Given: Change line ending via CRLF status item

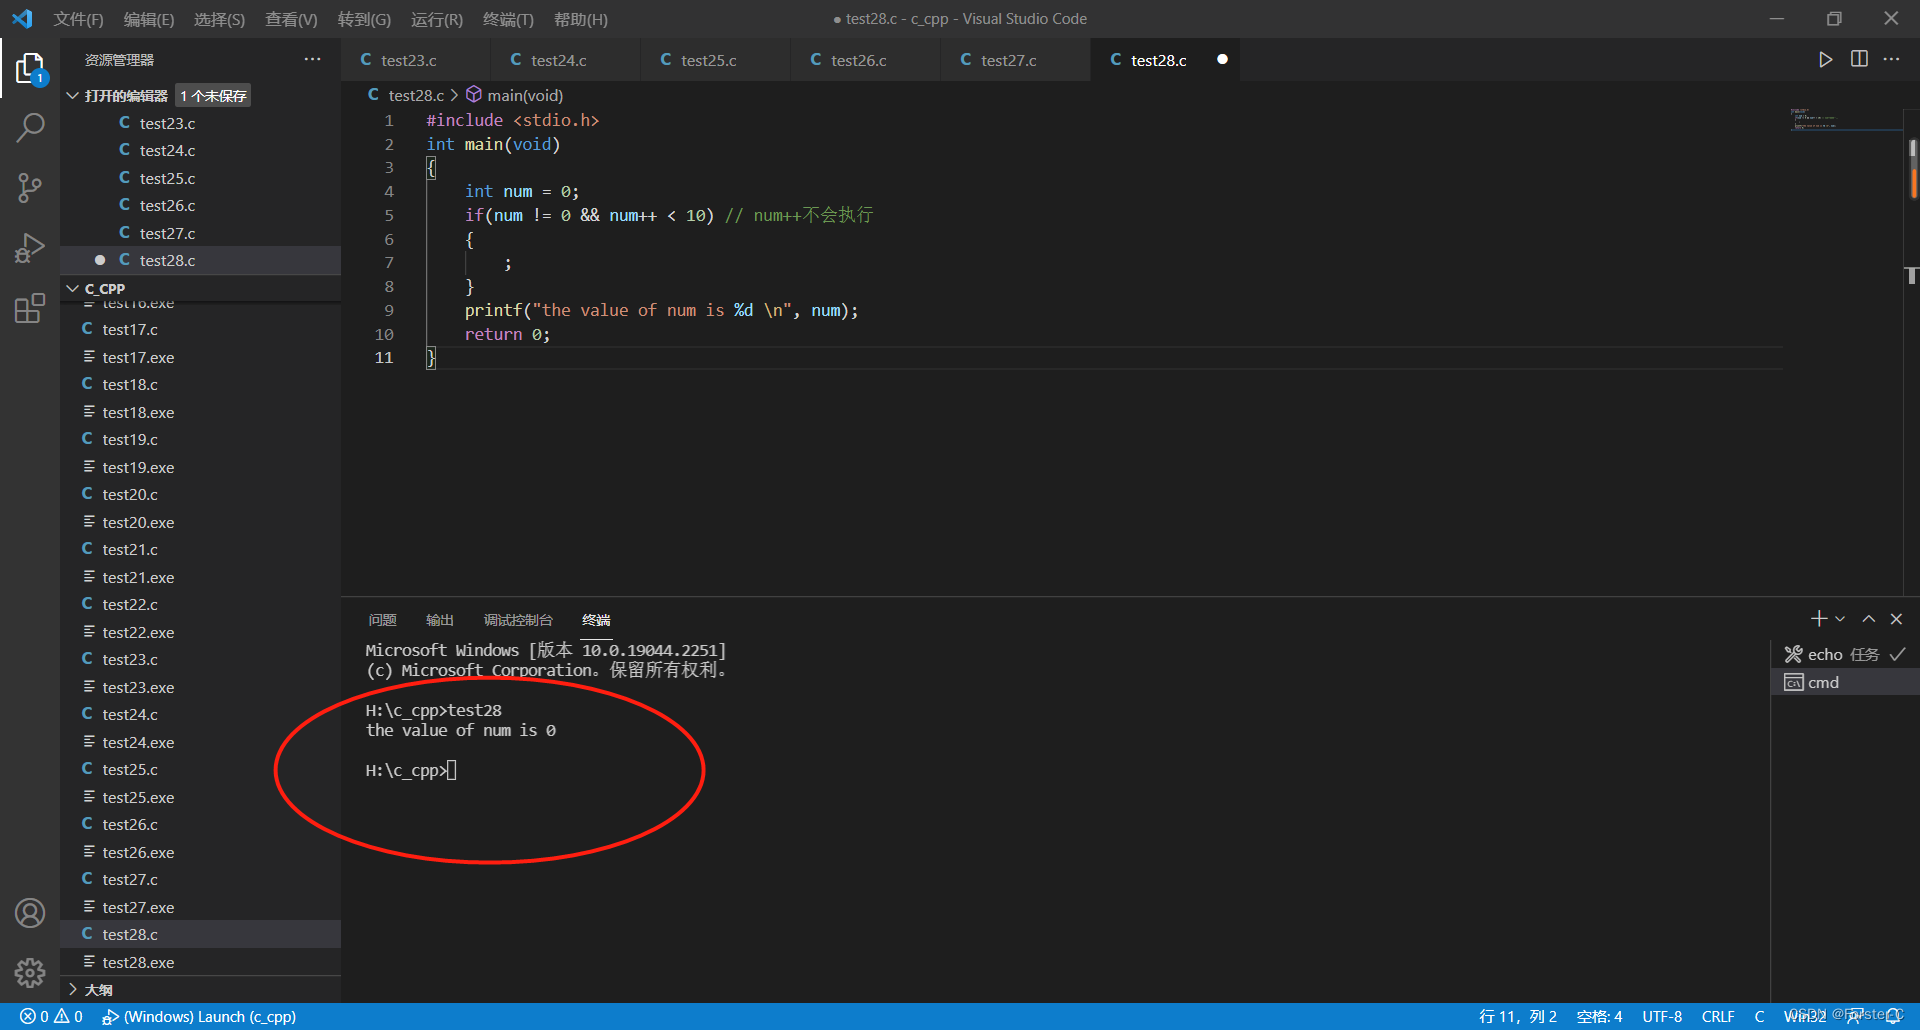Looking at the screenshot, I should 1718,1016.
